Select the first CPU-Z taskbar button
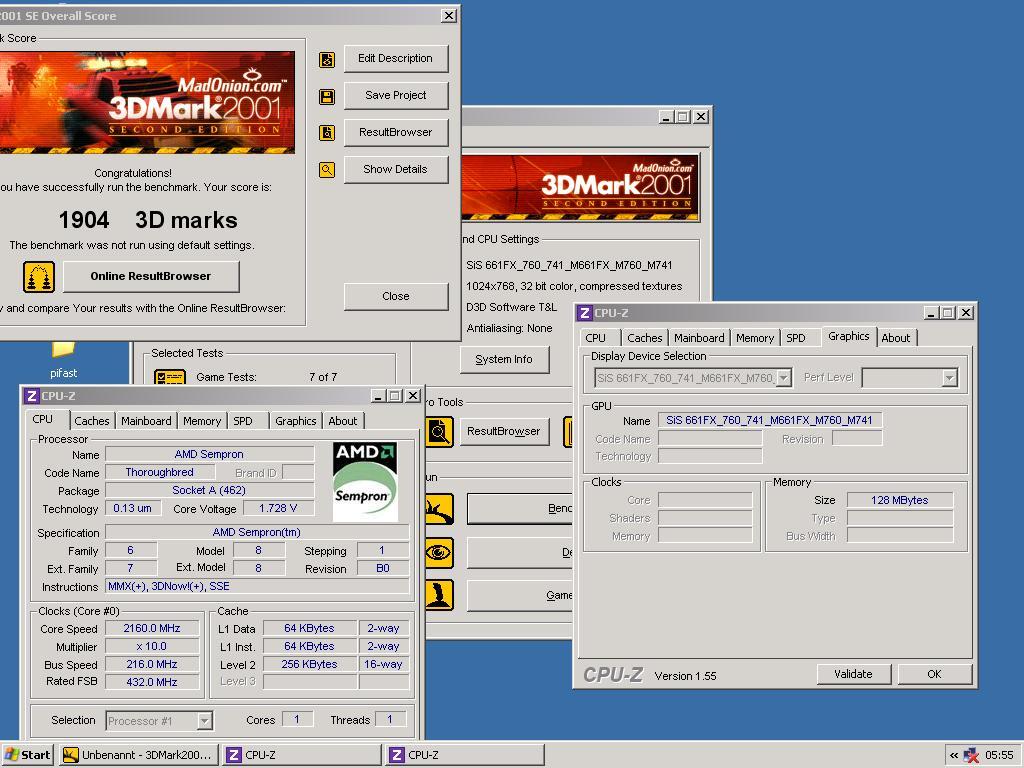 (302, 755)
